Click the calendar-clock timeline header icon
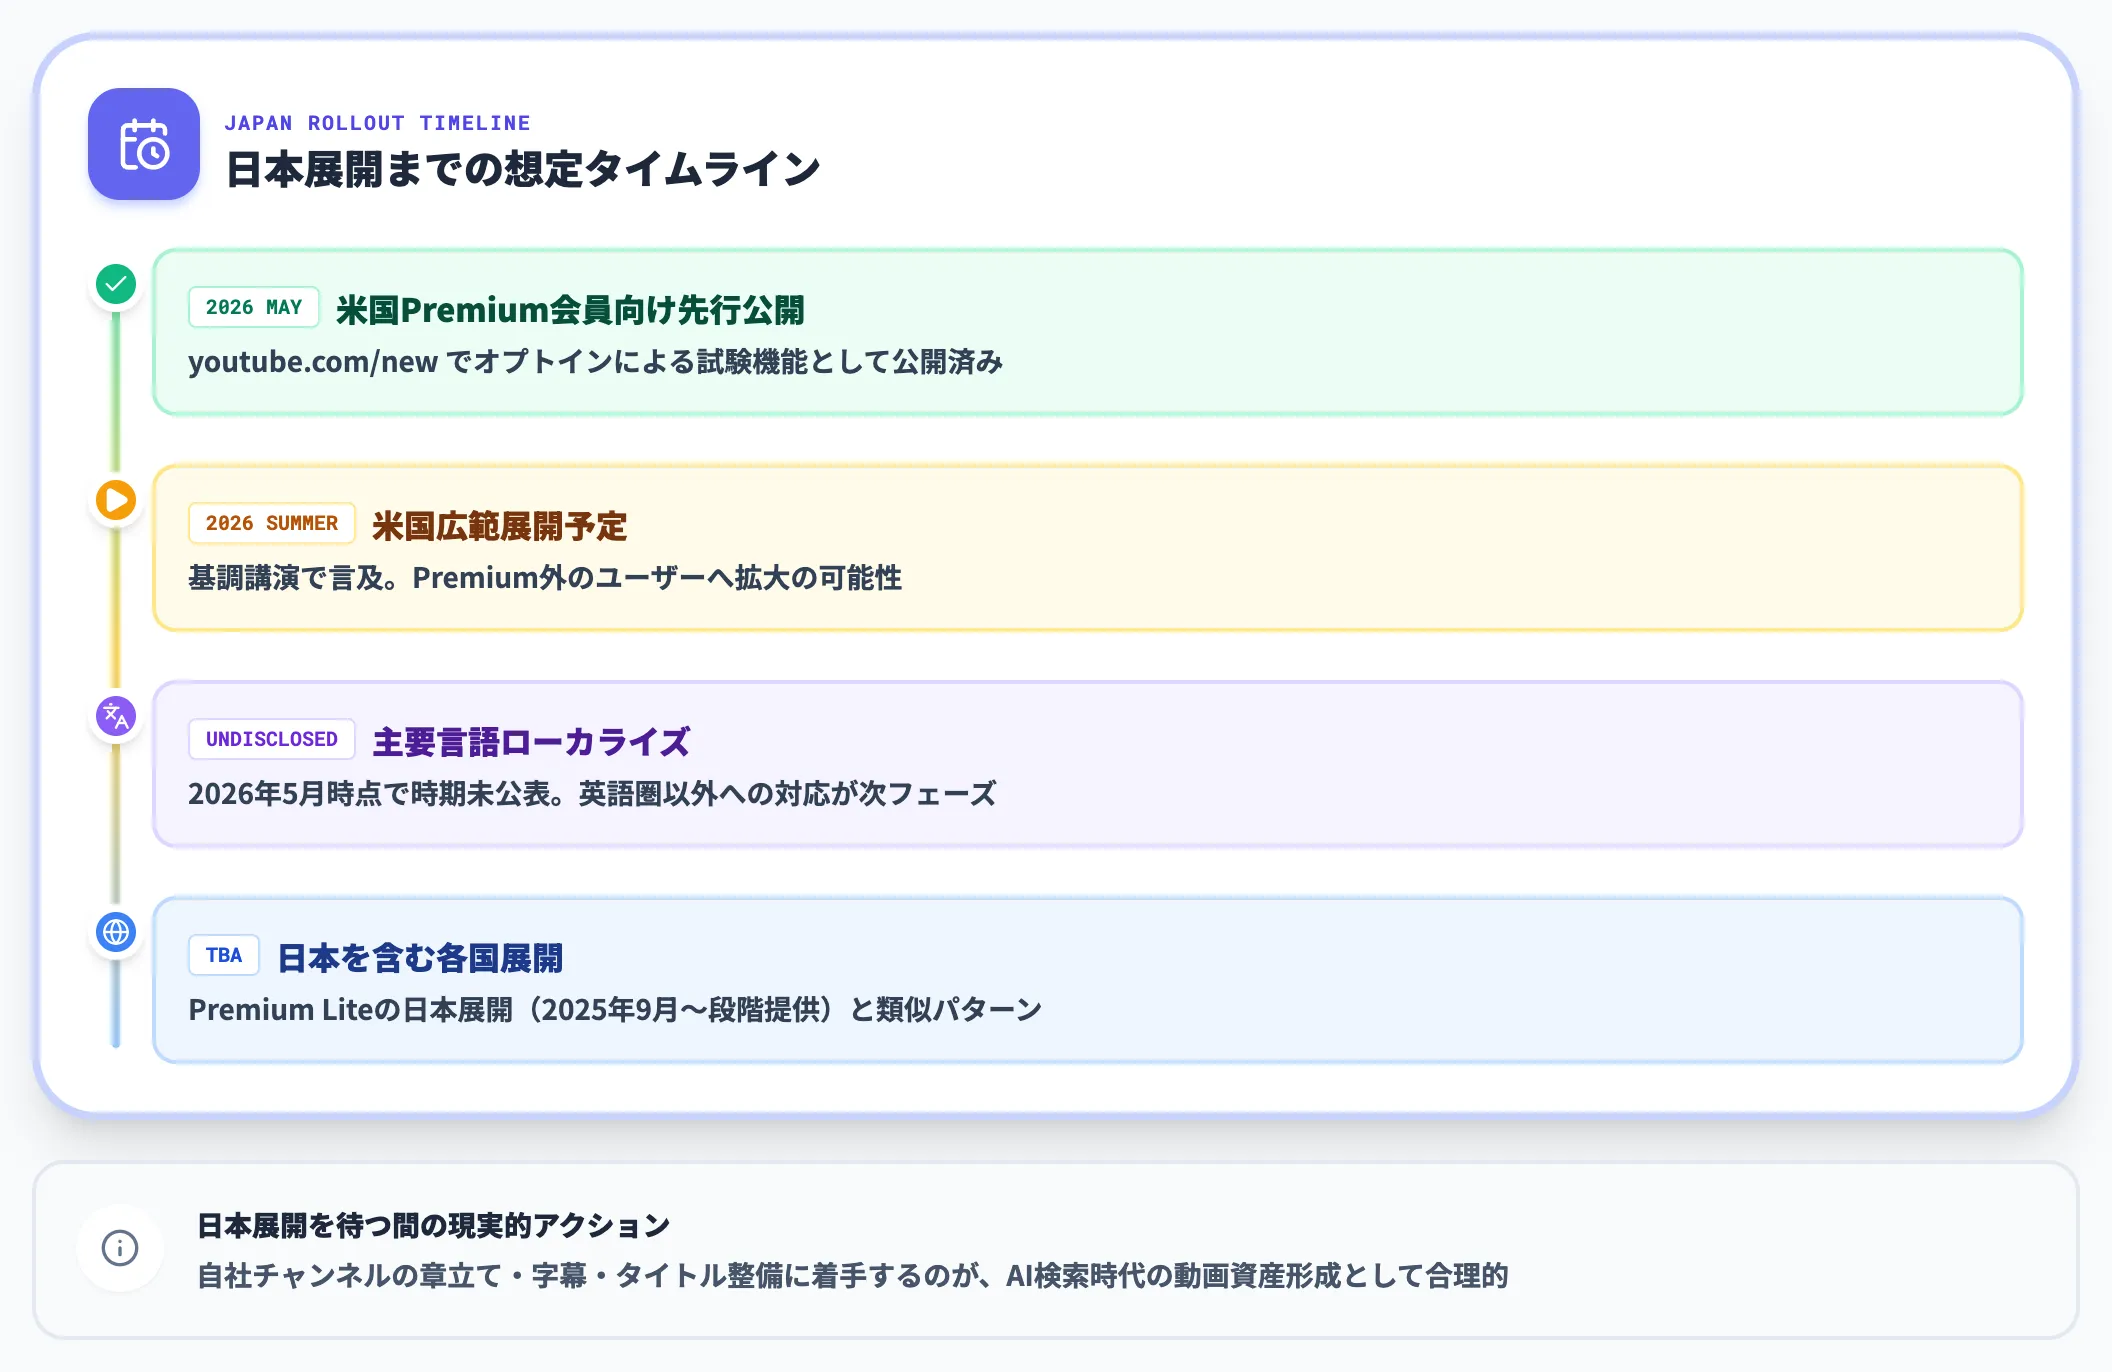 [x=144, y=144]
